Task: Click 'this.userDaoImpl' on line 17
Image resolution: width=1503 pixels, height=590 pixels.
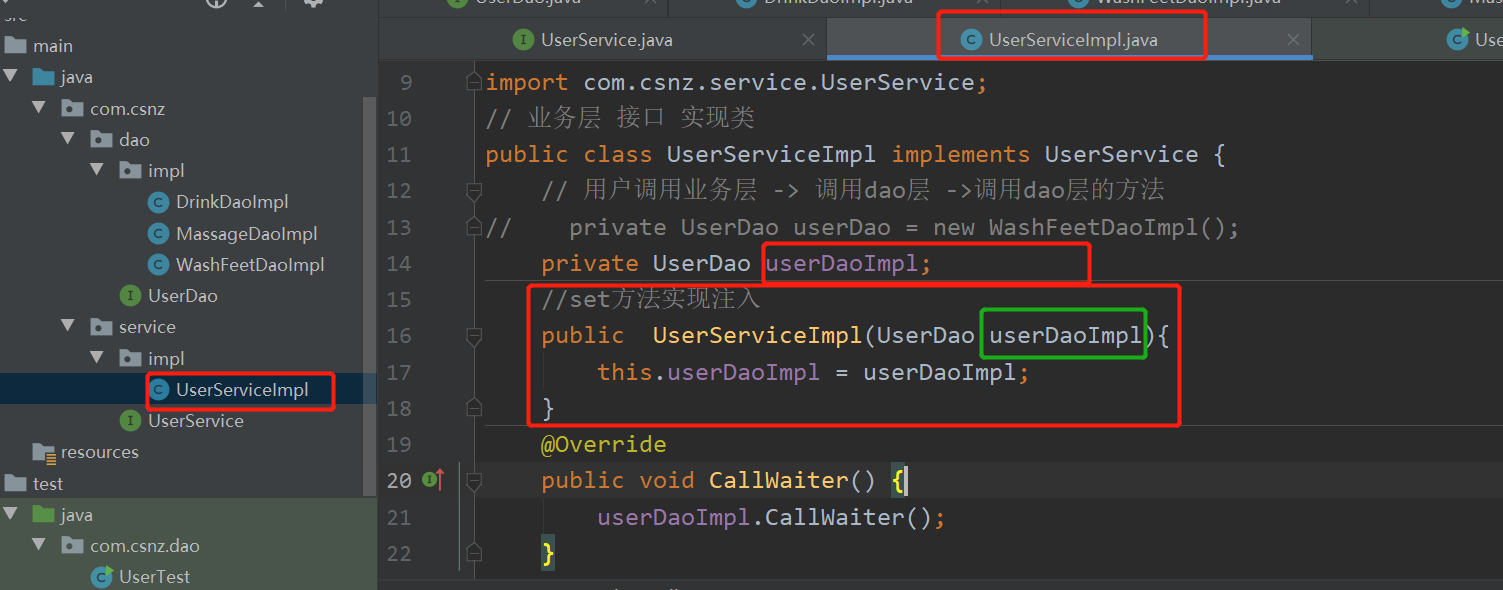Action: [x=708, y=372]
